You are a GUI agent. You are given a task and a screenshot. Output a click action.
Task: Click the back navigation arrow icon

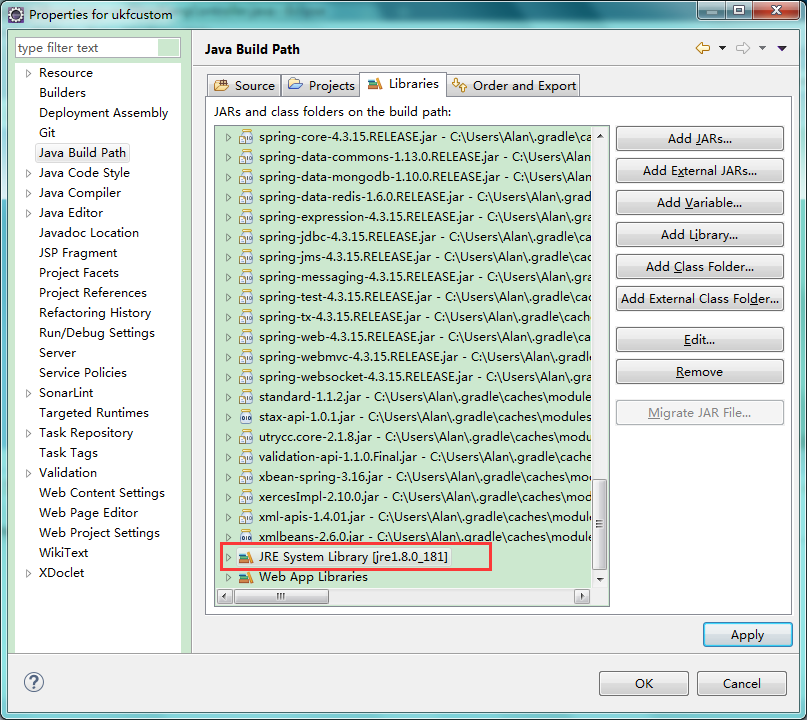tap(703, 48)
